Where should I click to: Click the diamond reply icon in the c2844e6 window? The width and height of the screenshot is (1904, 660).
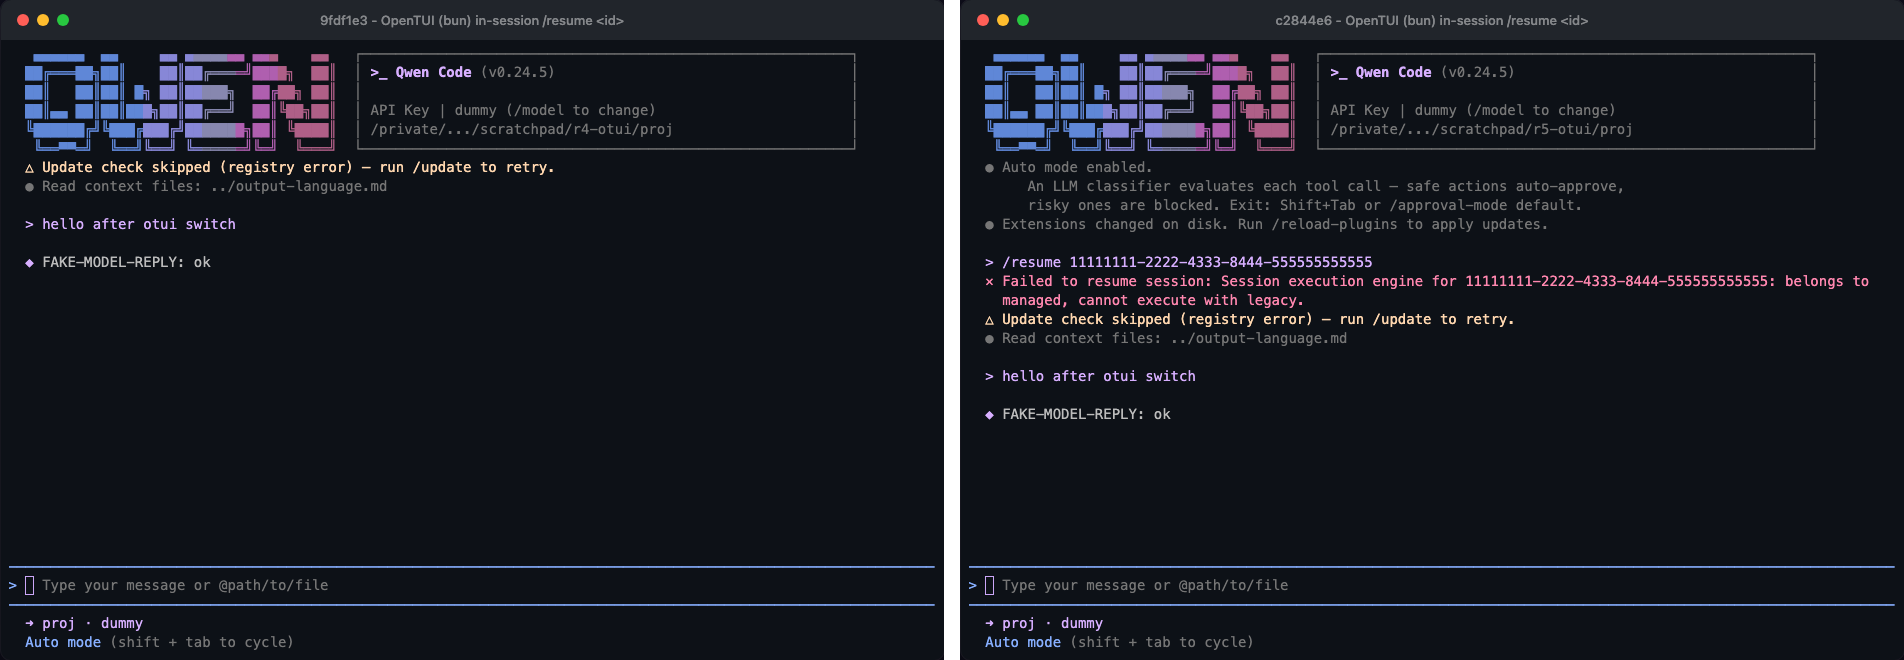989,414
